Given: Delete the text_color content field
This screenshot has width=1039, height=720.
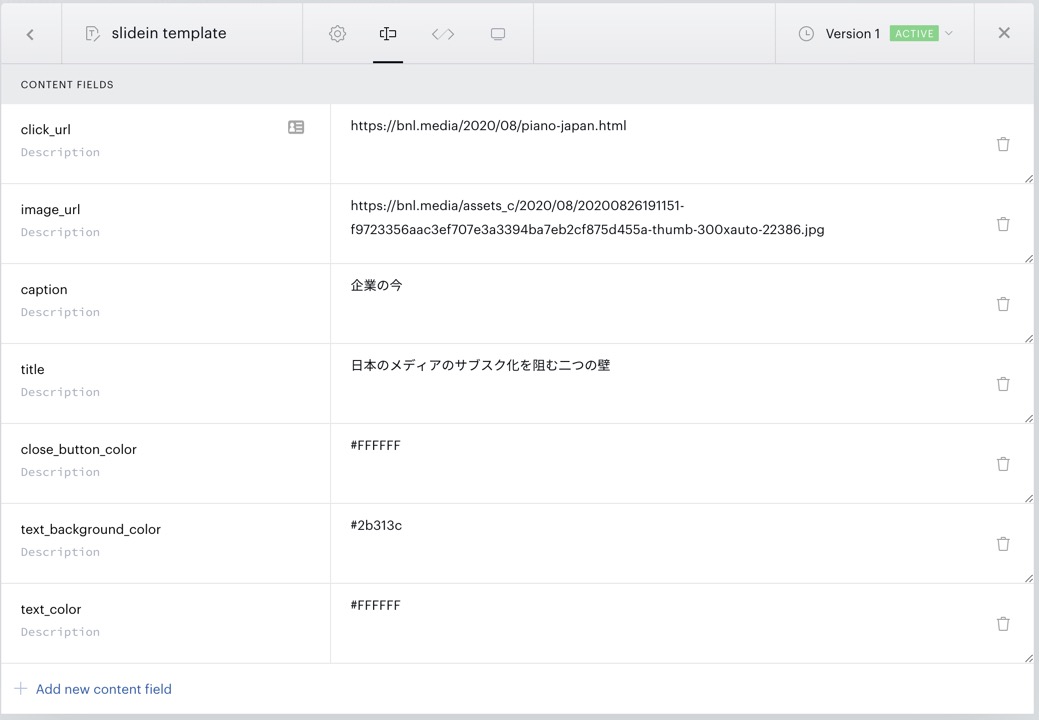Looking at the screenshot, I should [1003, 624].
